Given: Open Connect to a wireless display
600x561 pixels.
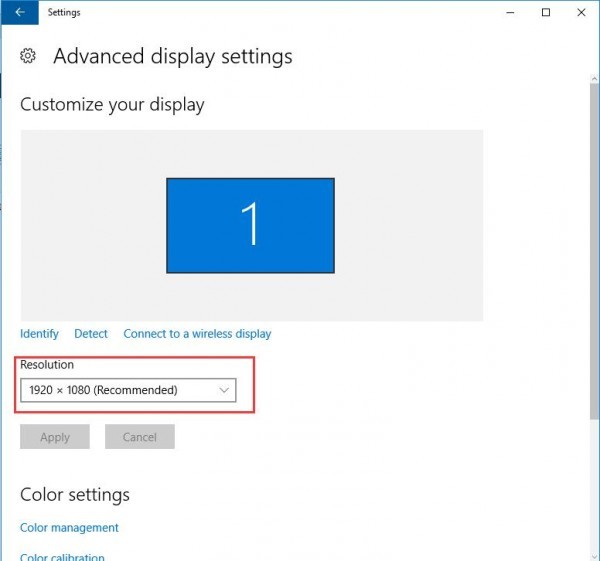Looking at the screenshot, I should (x=197, y=334).
